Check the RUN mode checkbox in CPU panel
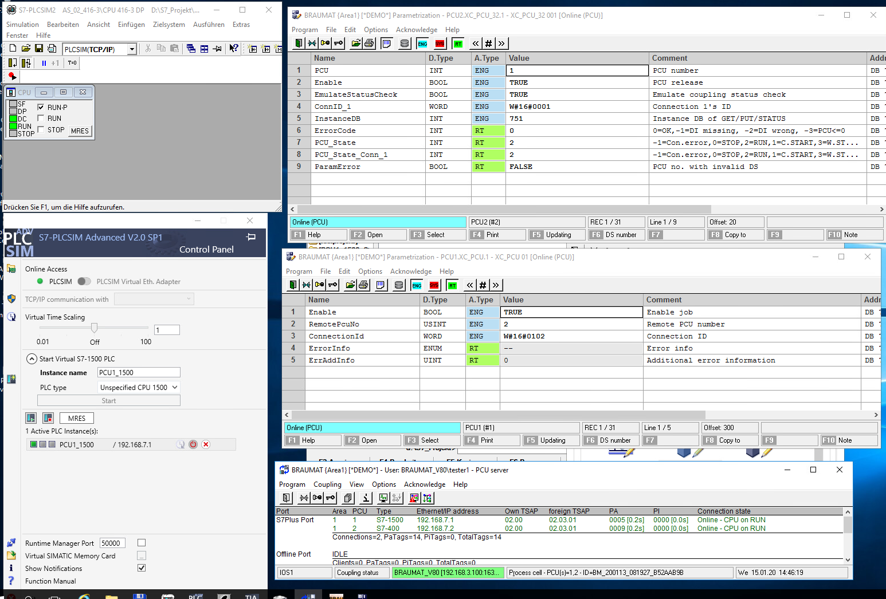Viewport: 886px width, 599px height. pyautogui.click(x=40, y=118)
